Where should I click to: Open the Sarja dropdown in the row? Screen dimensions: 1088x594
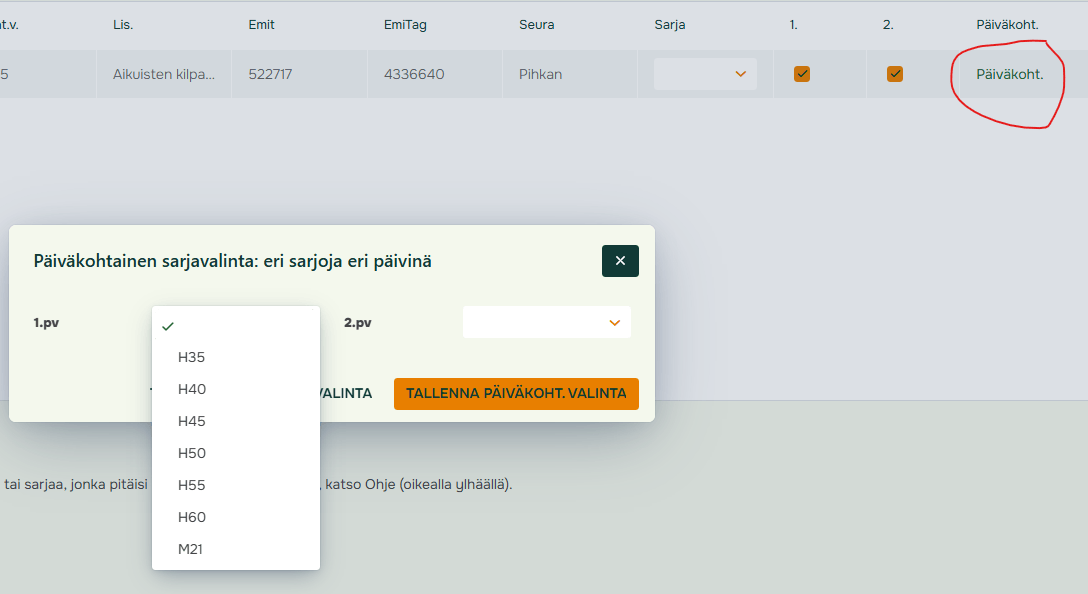tap(705, 74)
